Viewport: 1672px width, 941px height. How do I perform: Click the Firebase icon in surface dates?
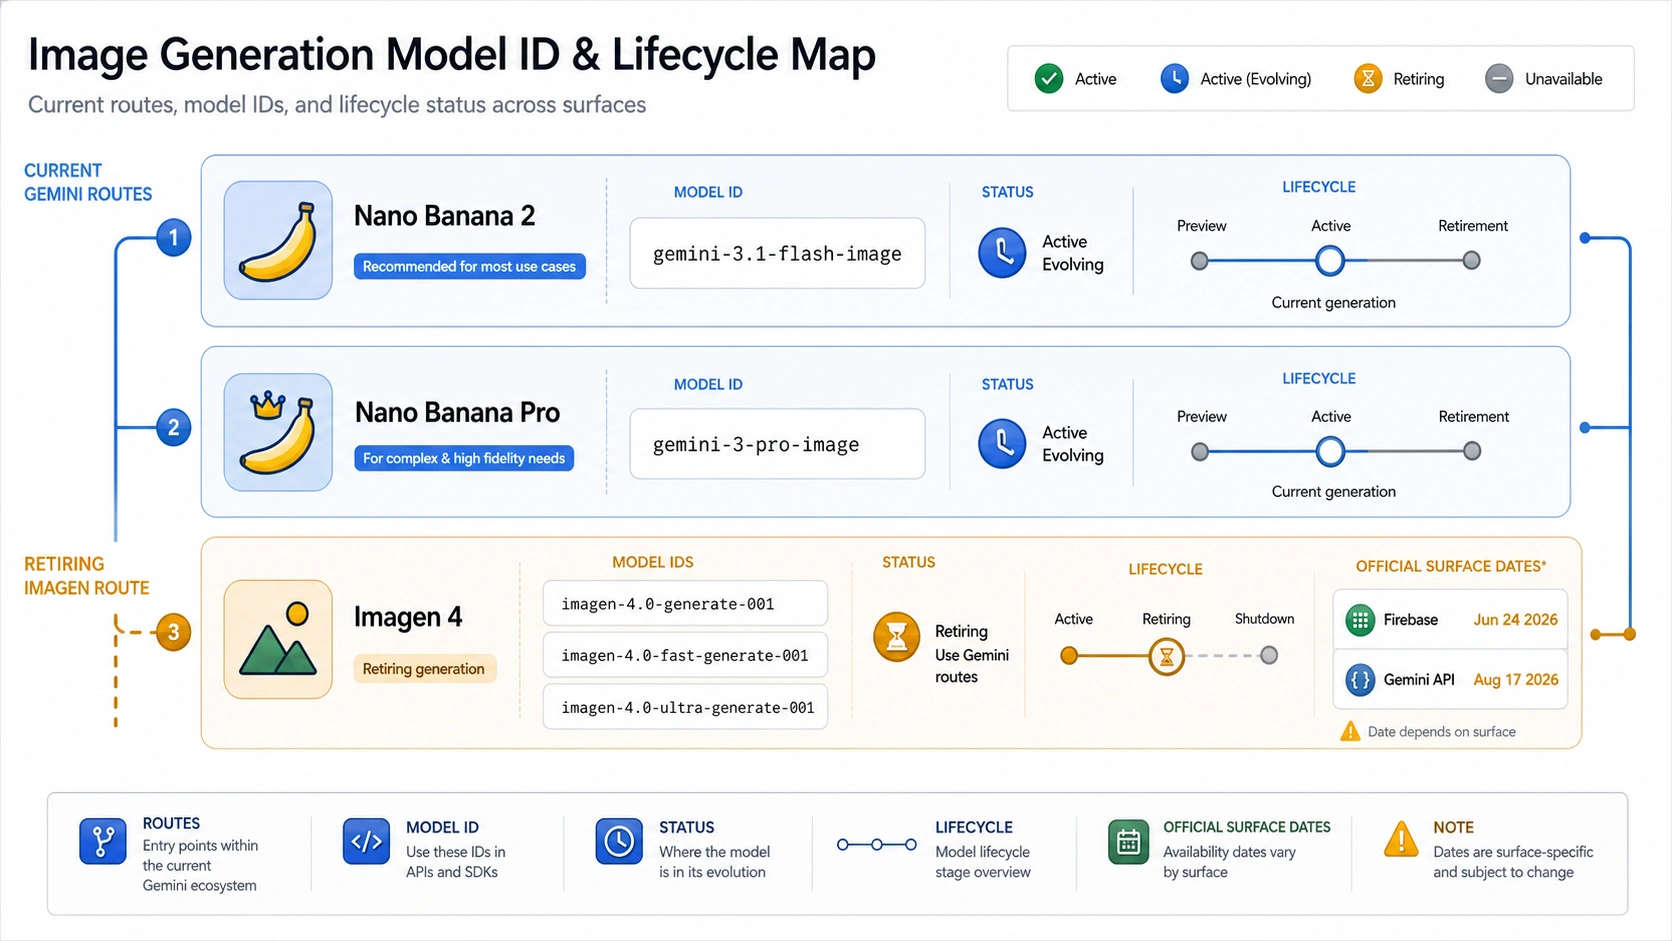point(1360,620)
